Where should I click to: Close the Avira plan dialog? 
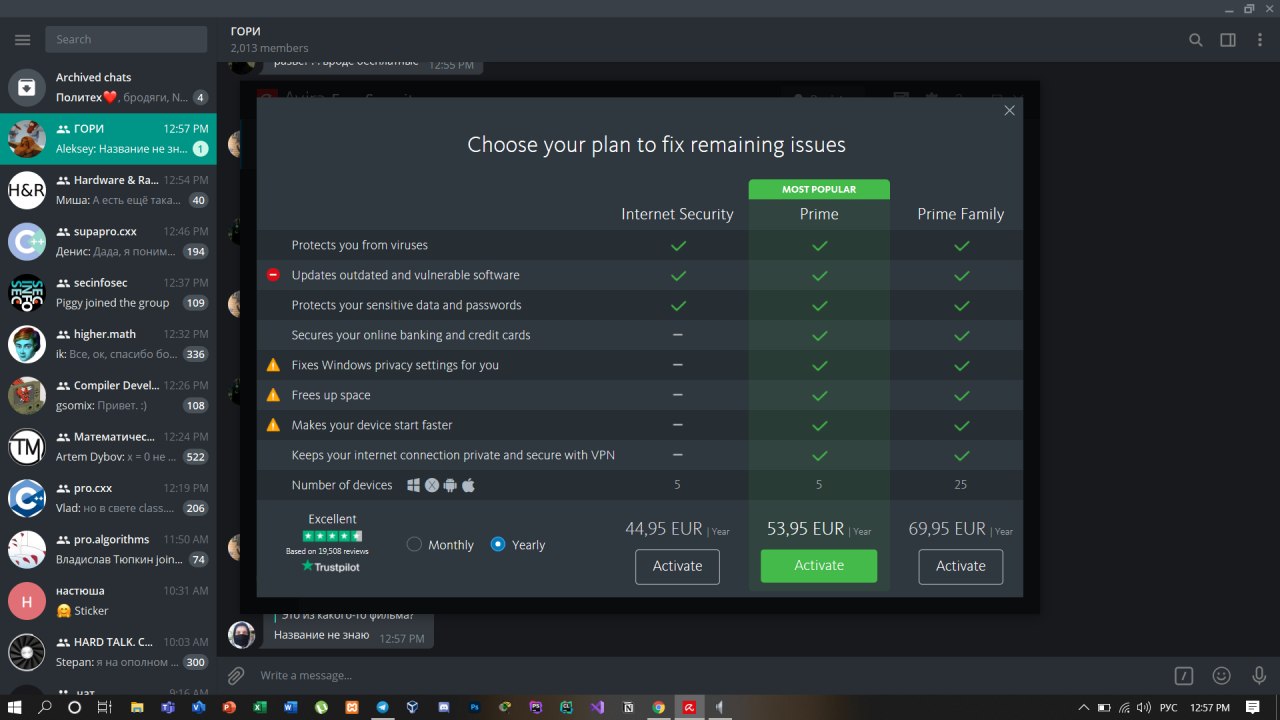1009,111
